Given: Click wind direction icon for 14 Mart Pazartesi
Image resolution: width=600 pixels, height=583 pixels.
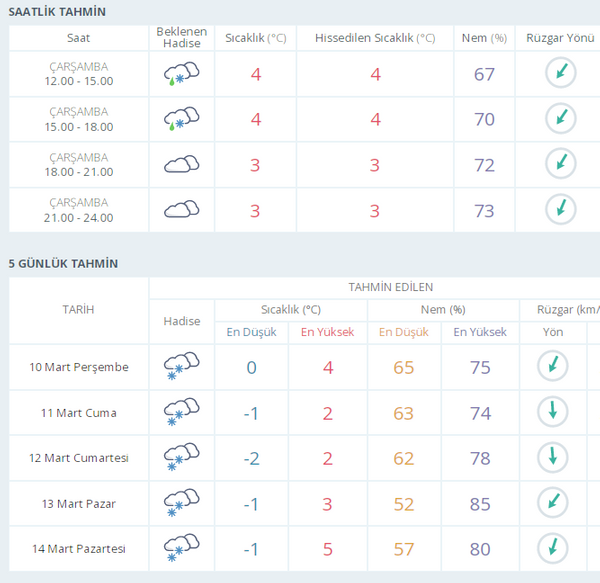Looking at the screenshot, I should 552,548.
